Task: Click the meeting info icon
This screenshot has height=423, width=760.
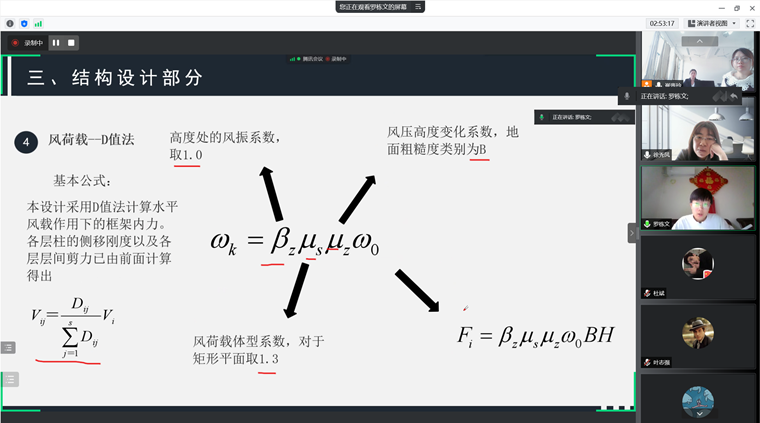Action: 9,22
